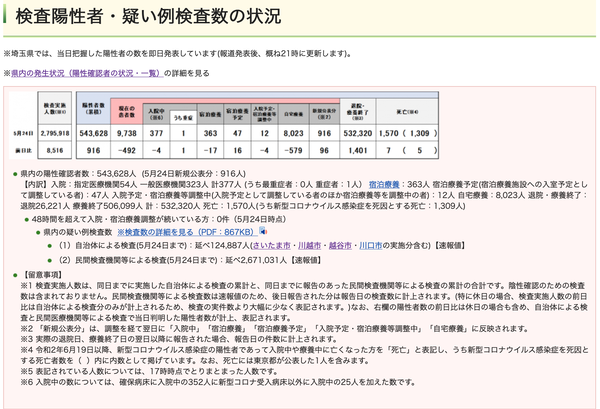The width and height of the screenshot is (600, 409).
Task: Click the 県内の疑い例検査数 label
Action: [x=78, y=232]
